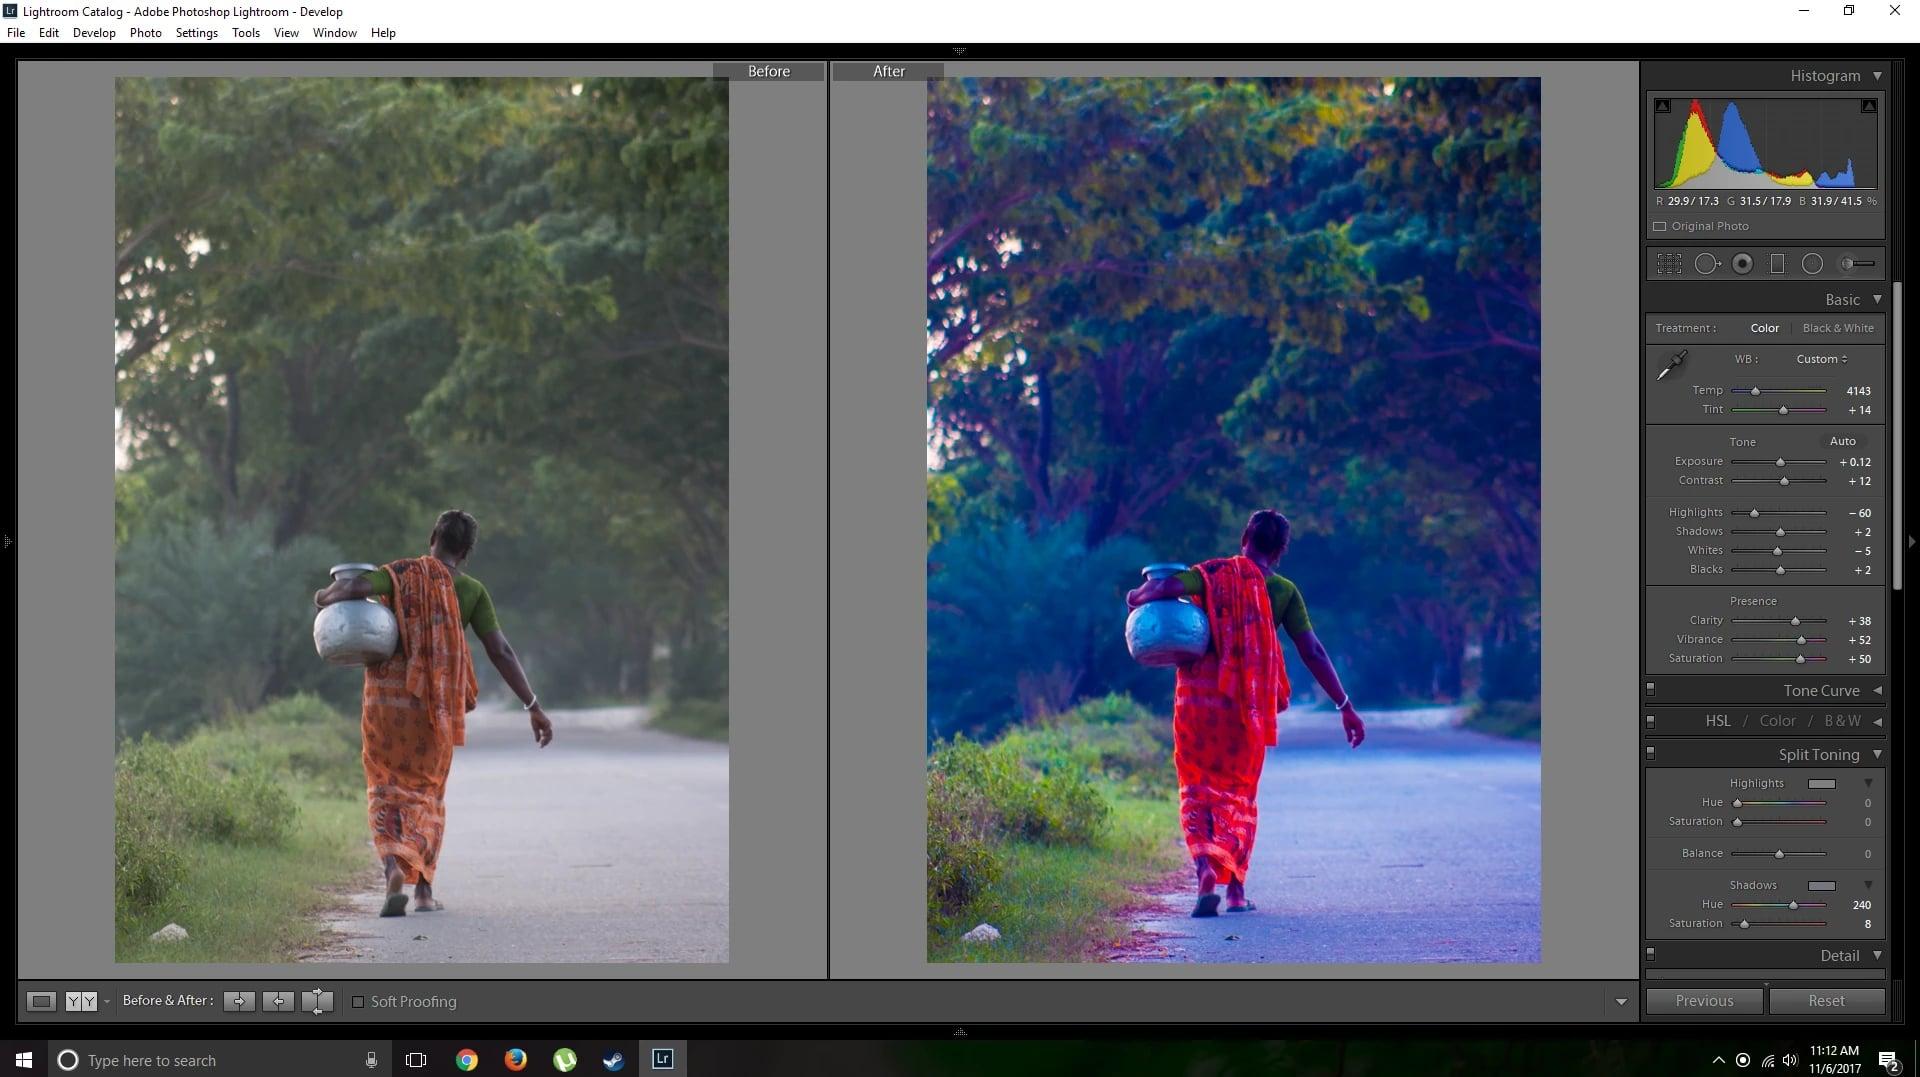Select the Red Eye Correction tool
Screen dimensions: 1920x1077
pyautogui.click(x=1743, y=263)
